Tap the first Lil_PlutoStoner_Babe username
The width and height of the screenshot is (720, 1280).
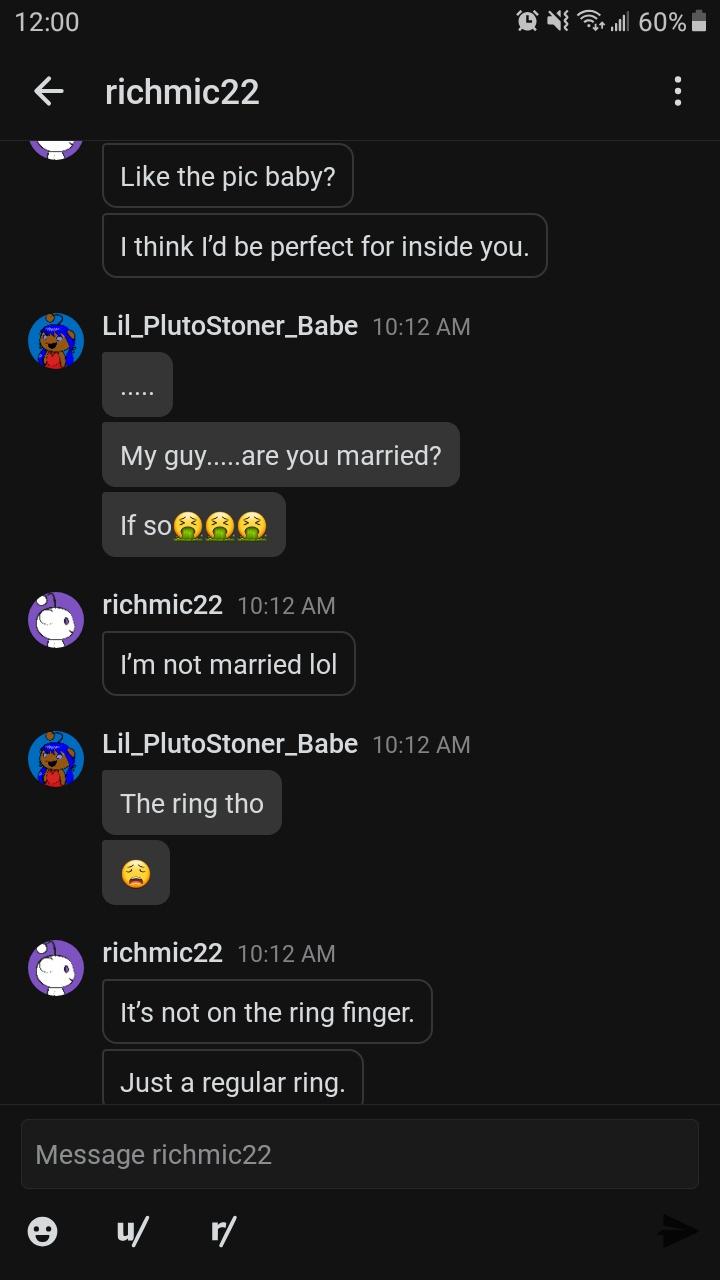(230, 326)
